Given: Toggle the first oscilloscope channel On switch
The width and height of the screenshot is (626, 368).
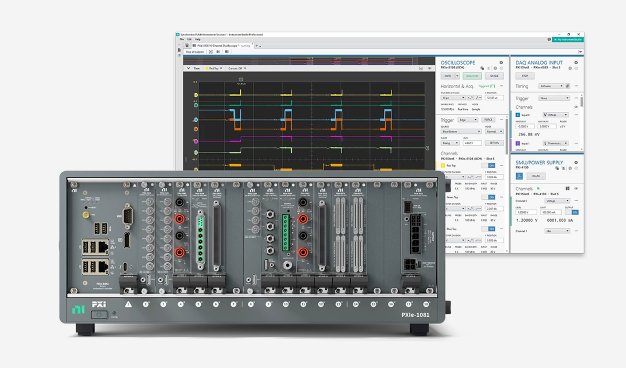Looking at the screenshot, I should point(491,165).
